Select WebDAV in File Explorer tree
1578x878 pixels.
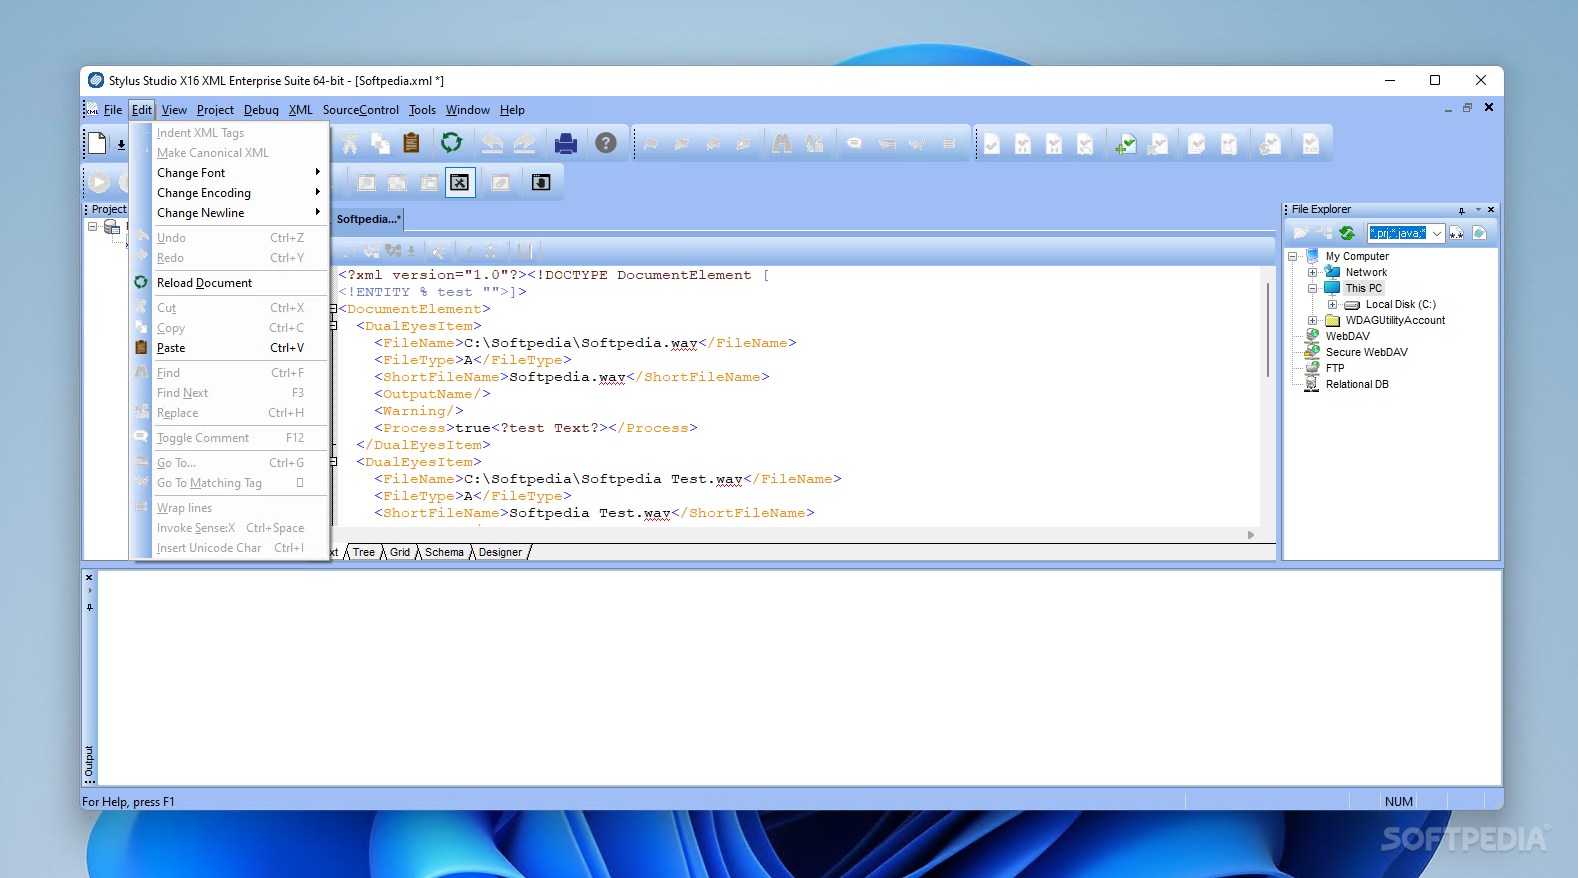click(x=1347, y=336)
